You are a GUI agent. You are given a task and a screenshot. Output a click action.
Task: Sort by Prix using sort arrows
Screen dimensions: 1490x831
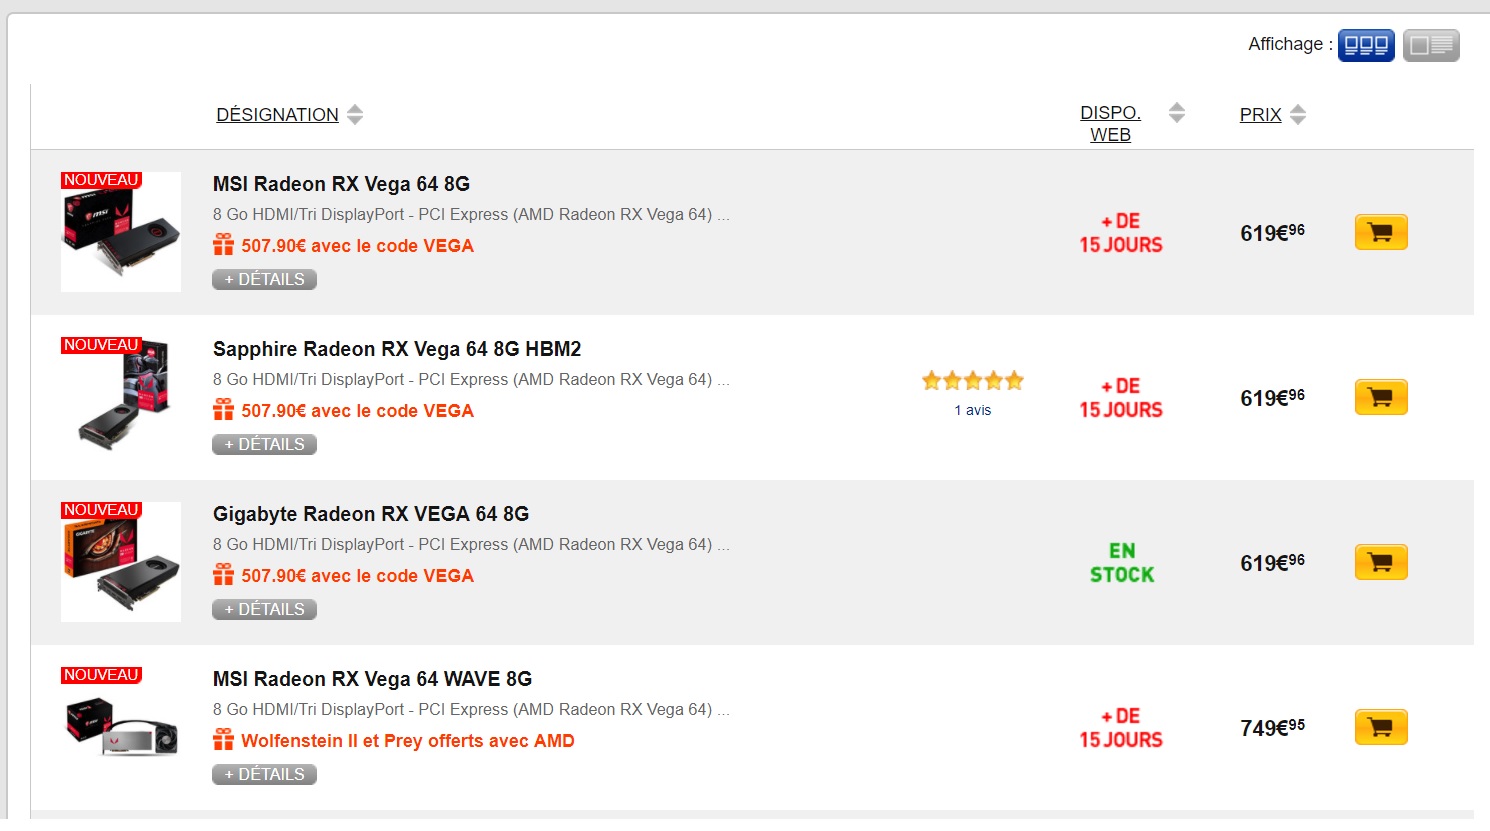1298,115
